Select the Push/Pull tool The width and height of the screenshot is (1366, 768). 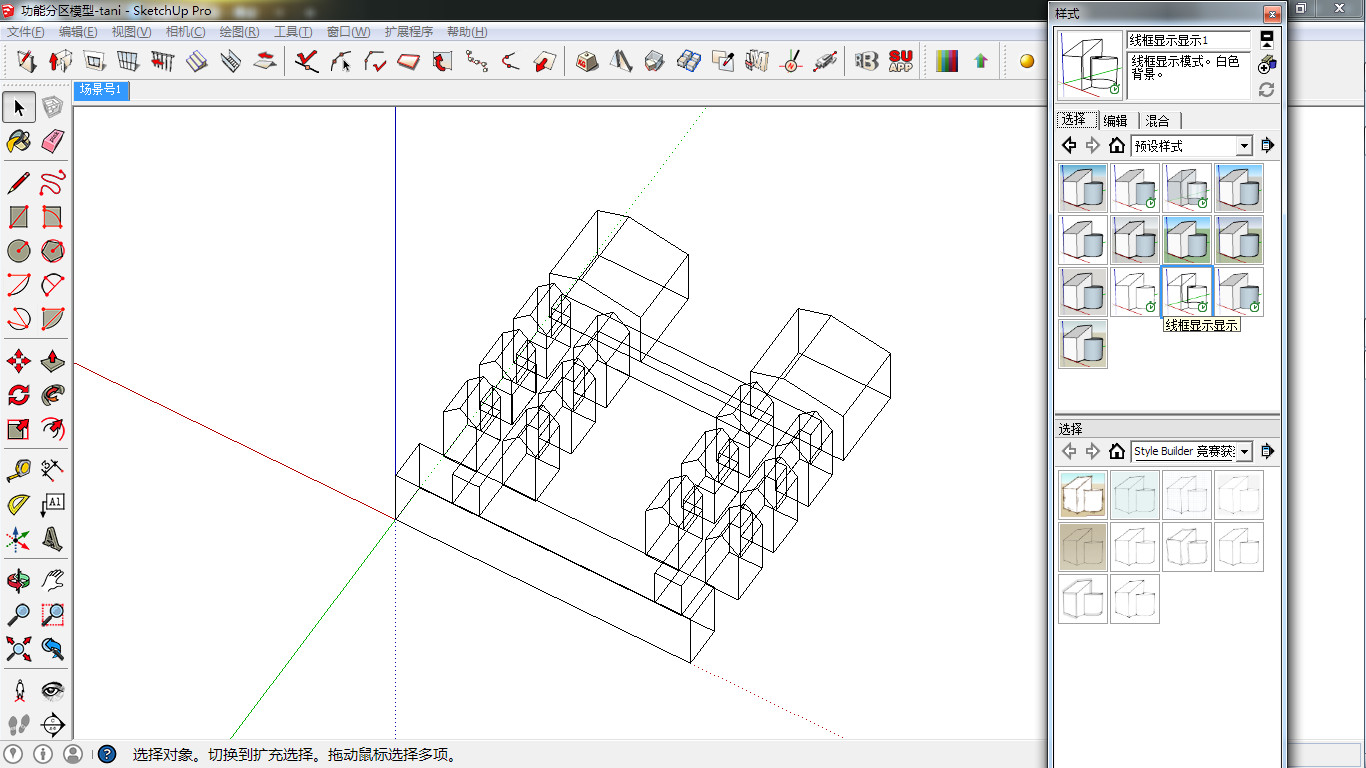point(53,361)
